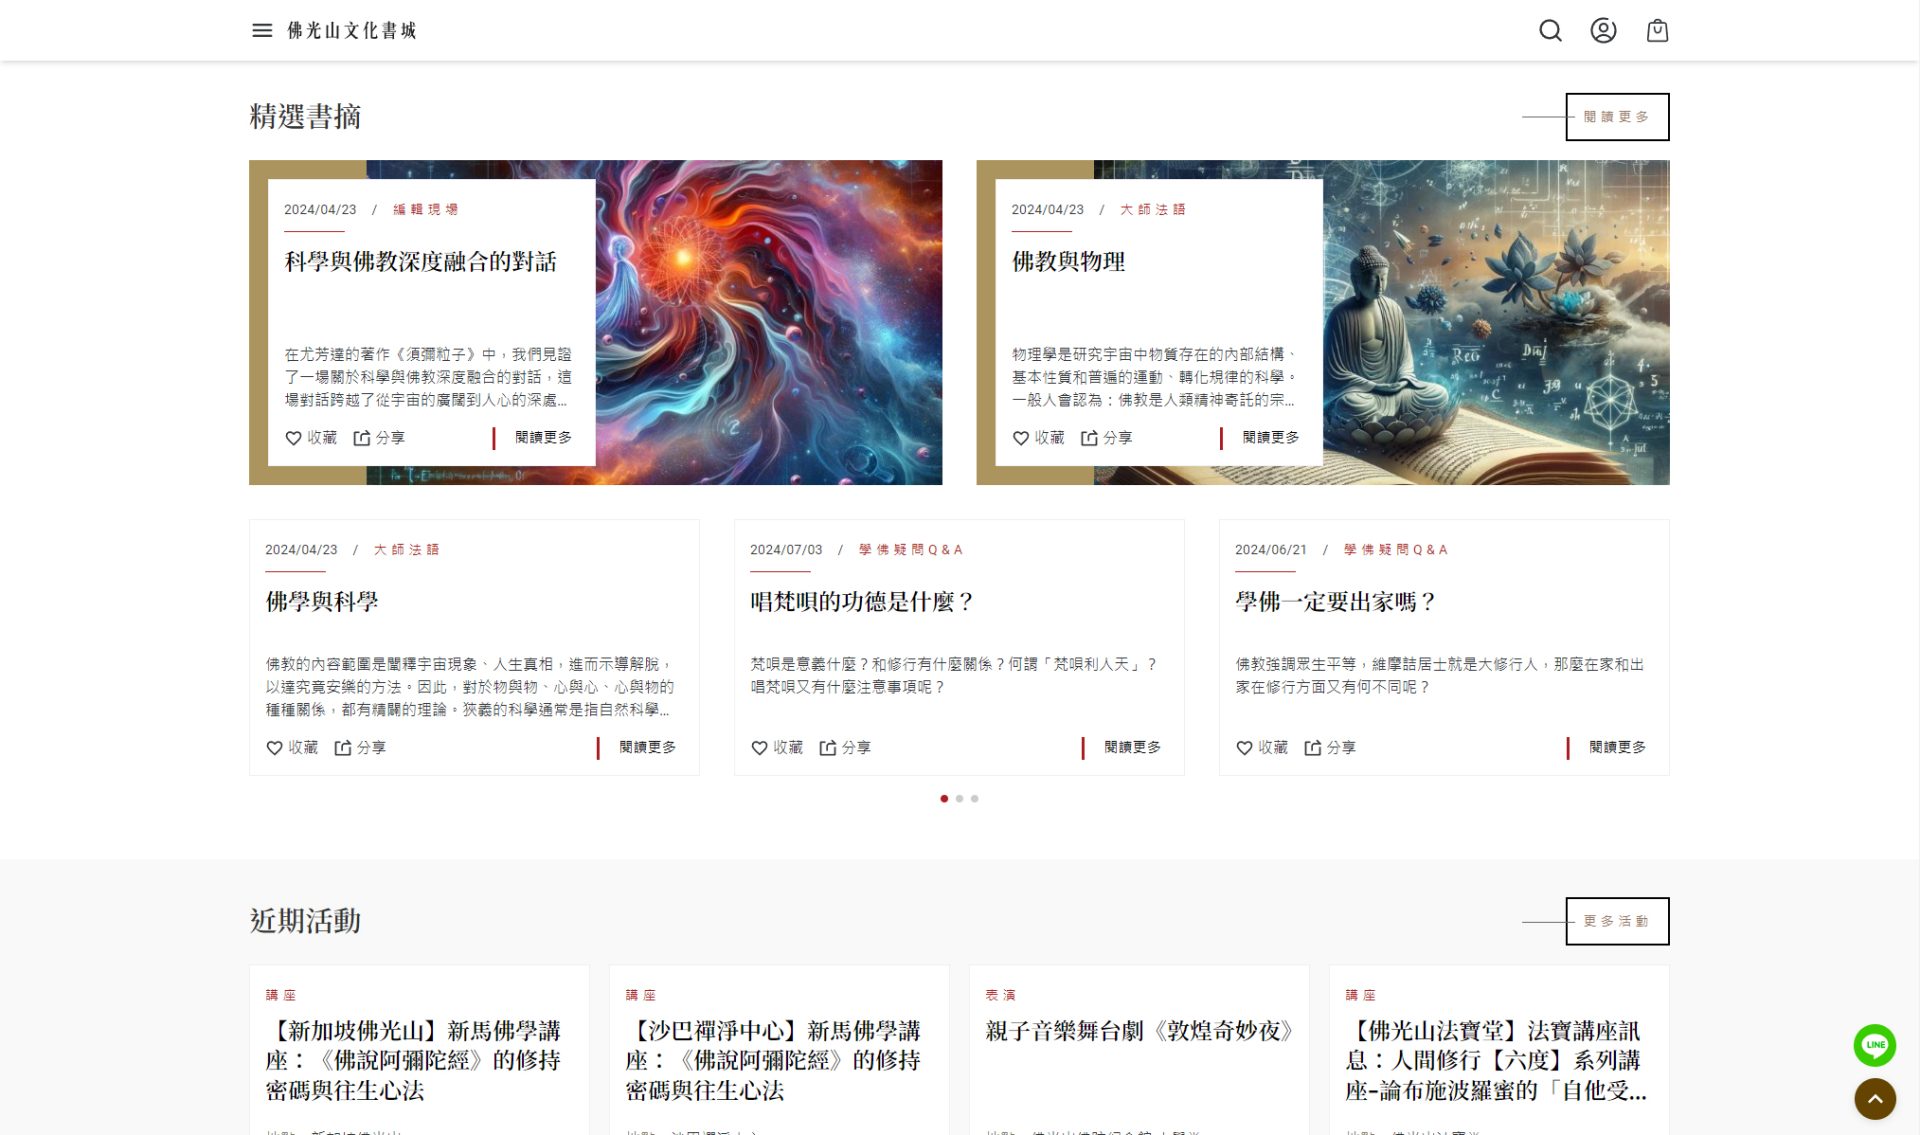The image size is (1920, 1135).
Task: Open the user account icon
Action: (1603, 30)
